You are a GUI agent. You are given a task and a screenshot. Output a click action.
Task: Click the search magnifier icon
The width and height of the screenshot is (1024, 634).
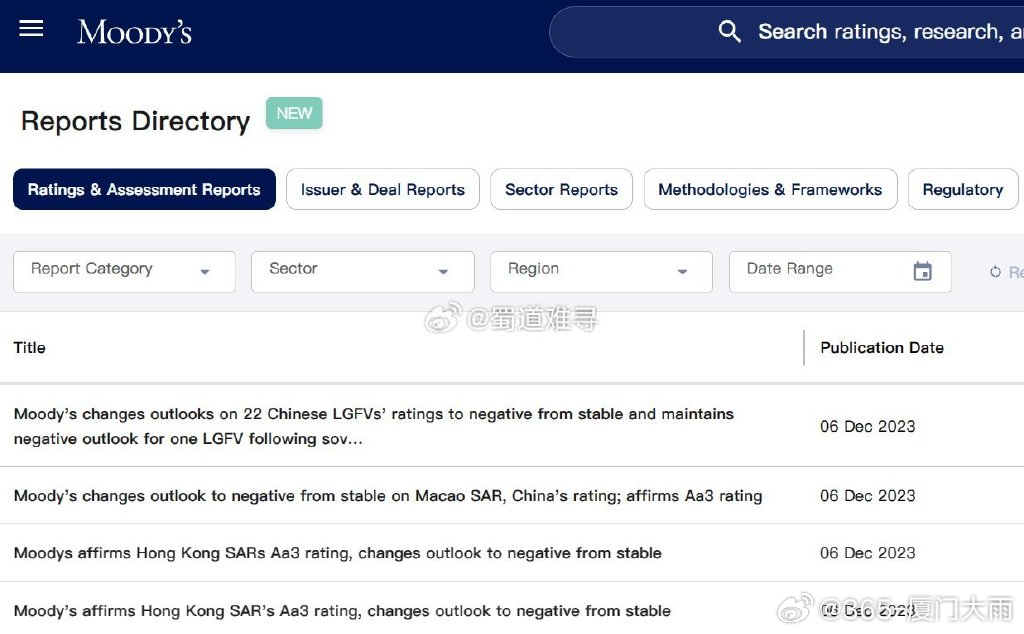[729, 31]
